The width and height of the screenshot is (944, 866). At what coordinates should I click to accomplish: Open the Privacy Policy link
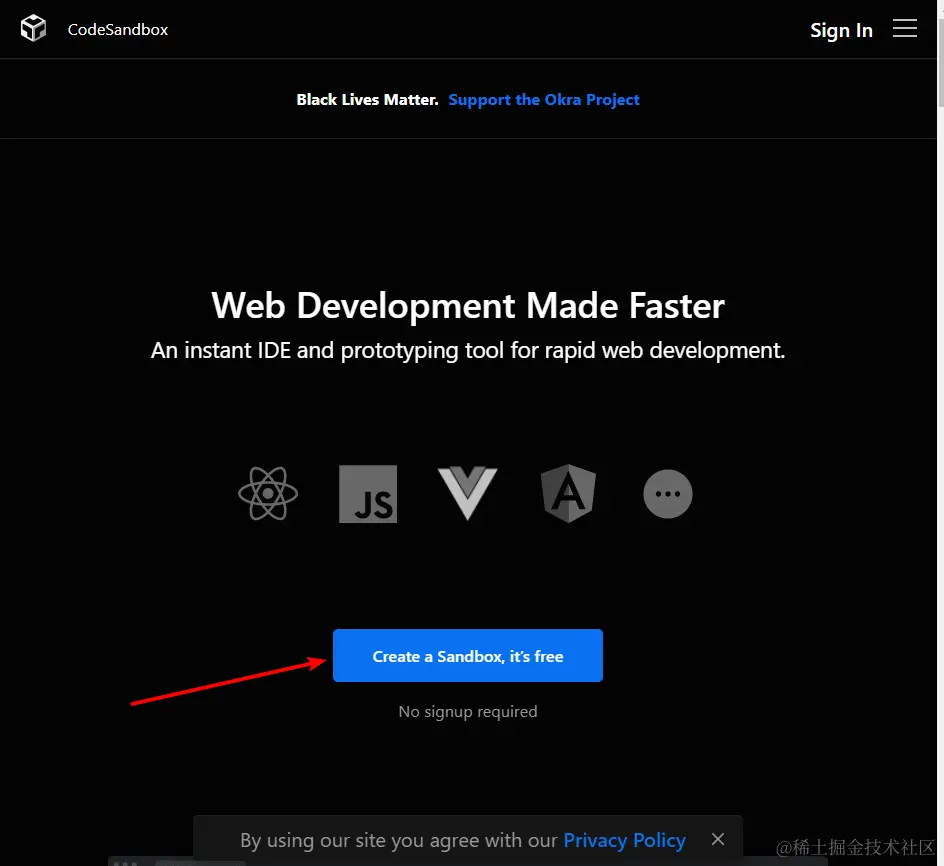(x=624, y=840)
